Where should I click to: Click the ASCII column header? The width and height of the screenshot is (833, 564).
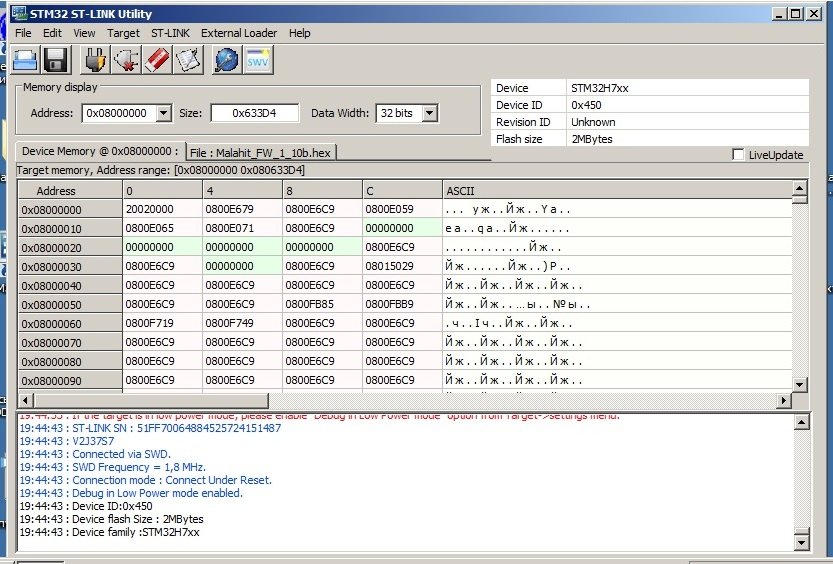(x=617, y=191)
